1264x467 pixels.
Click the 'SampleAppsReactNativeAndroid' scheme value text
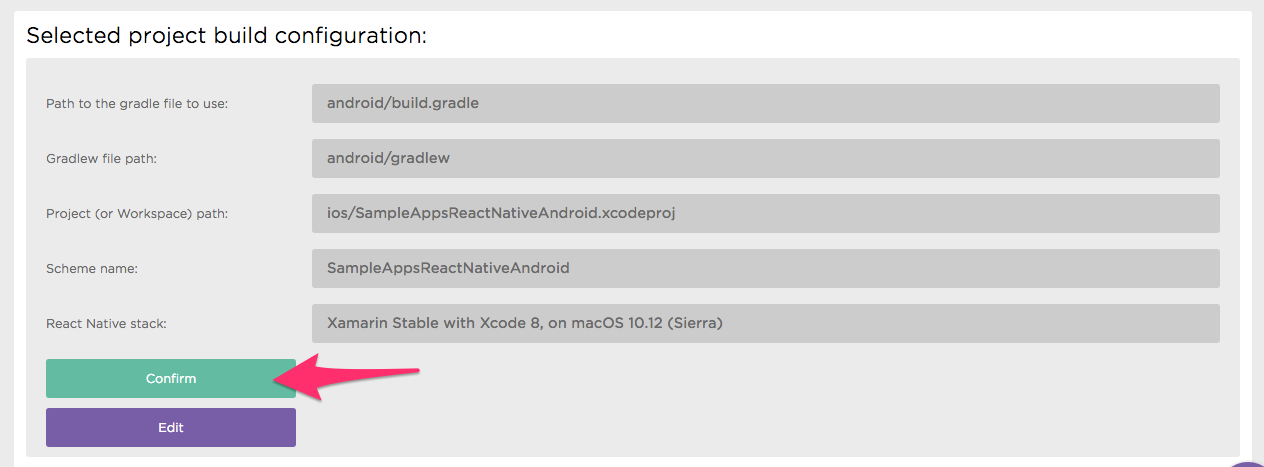pyautogui.click(x=448, y=268)
